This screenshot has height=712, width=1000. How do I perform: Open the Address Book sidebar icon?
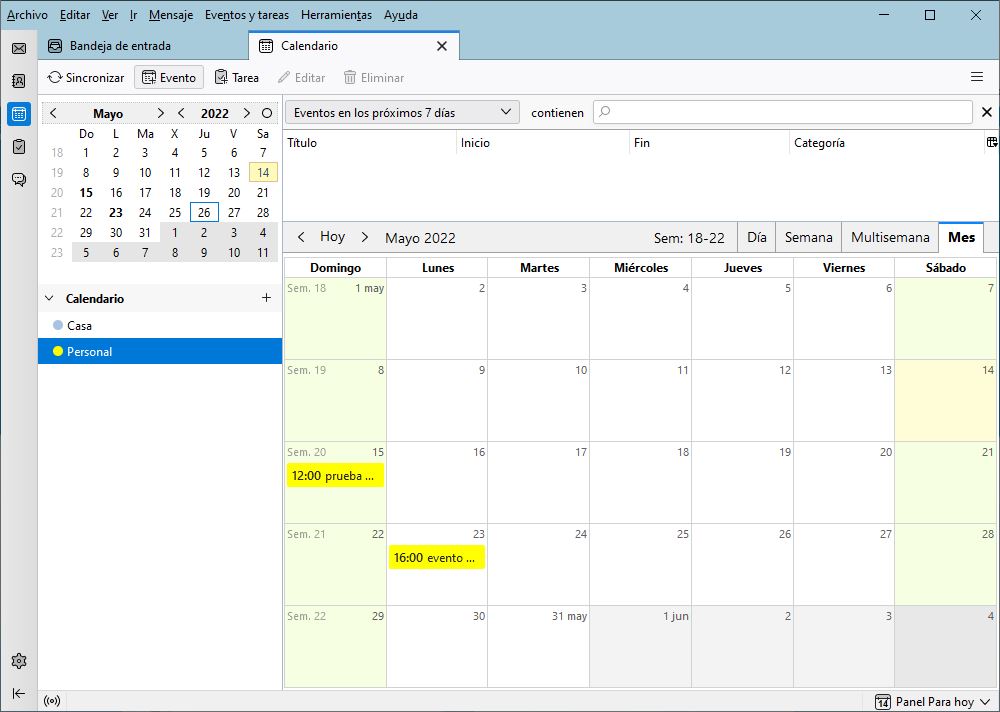coord(18,81)
